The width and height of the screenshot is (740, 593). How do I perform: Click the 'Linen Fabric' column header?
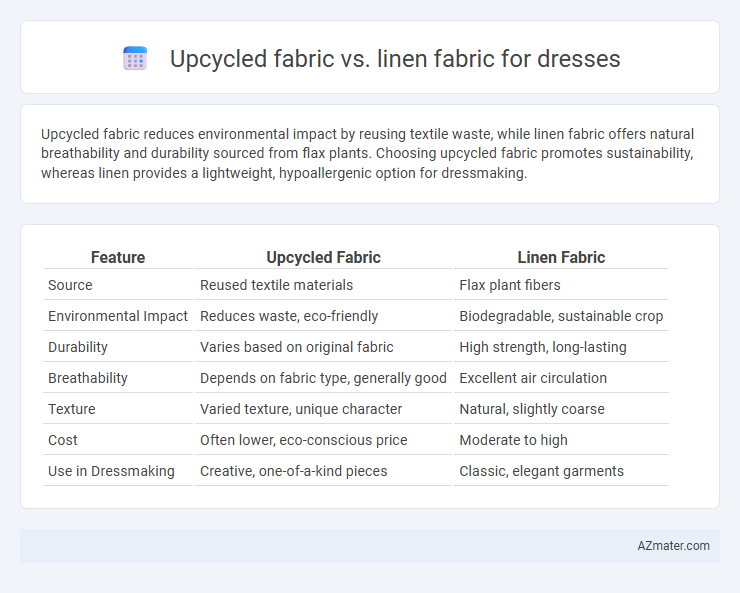click(561, 257)
